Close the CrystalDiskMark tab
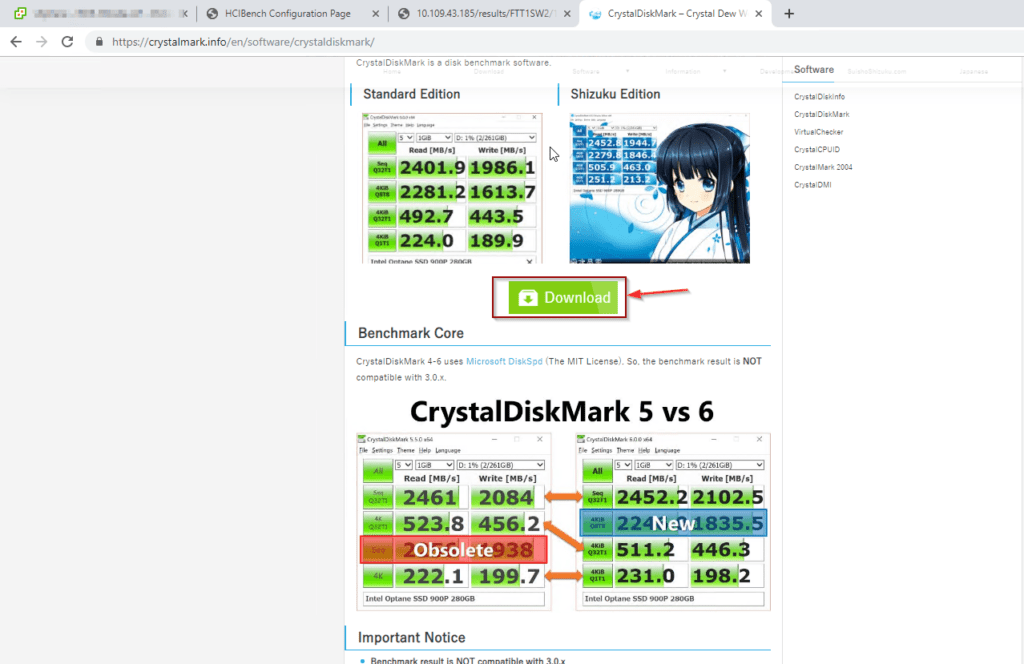This screenshot has height=664, width=1024. 759,14
